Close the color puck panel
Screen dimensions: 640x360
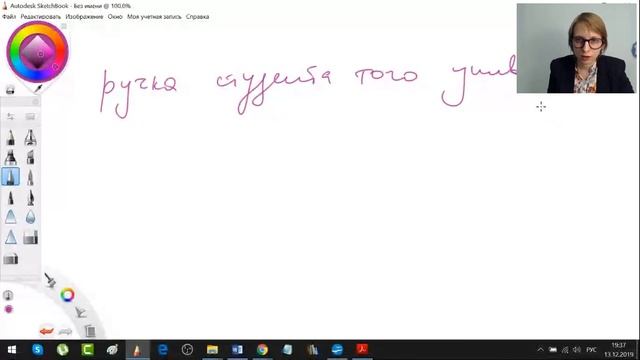tap(64, 26)
